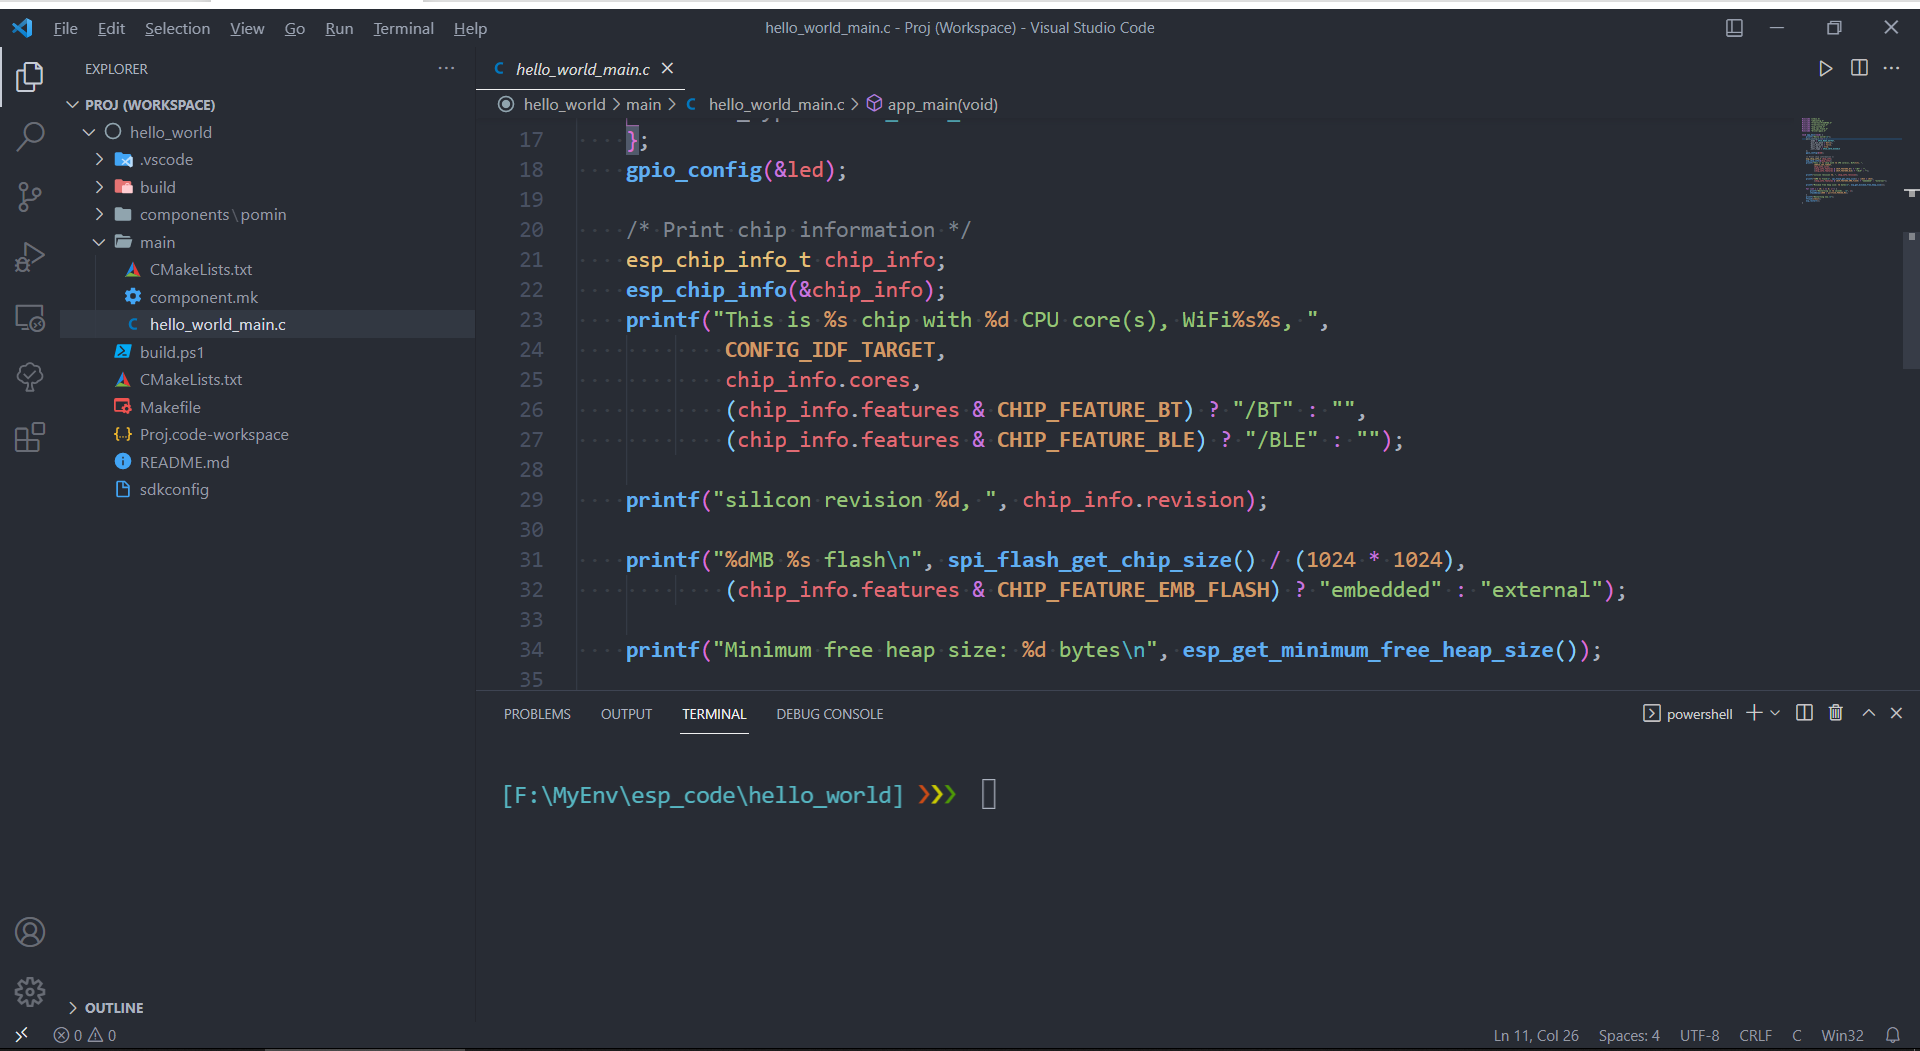1920x1051 pixels.
Task: Open CMakeLists.txt inside main folder
Action: pos(201,269)
